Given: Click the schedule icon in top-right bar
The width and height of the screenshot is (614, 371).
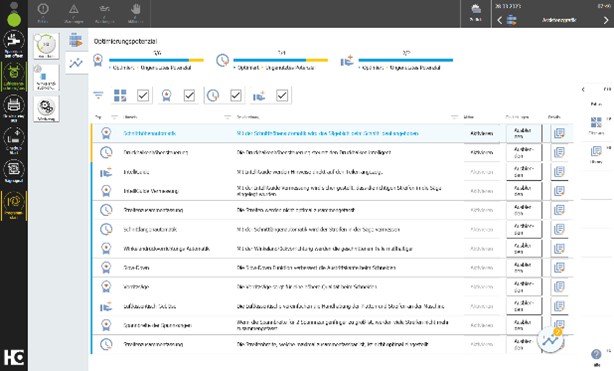Looking at the screenshot, I should tap(511, 20).
